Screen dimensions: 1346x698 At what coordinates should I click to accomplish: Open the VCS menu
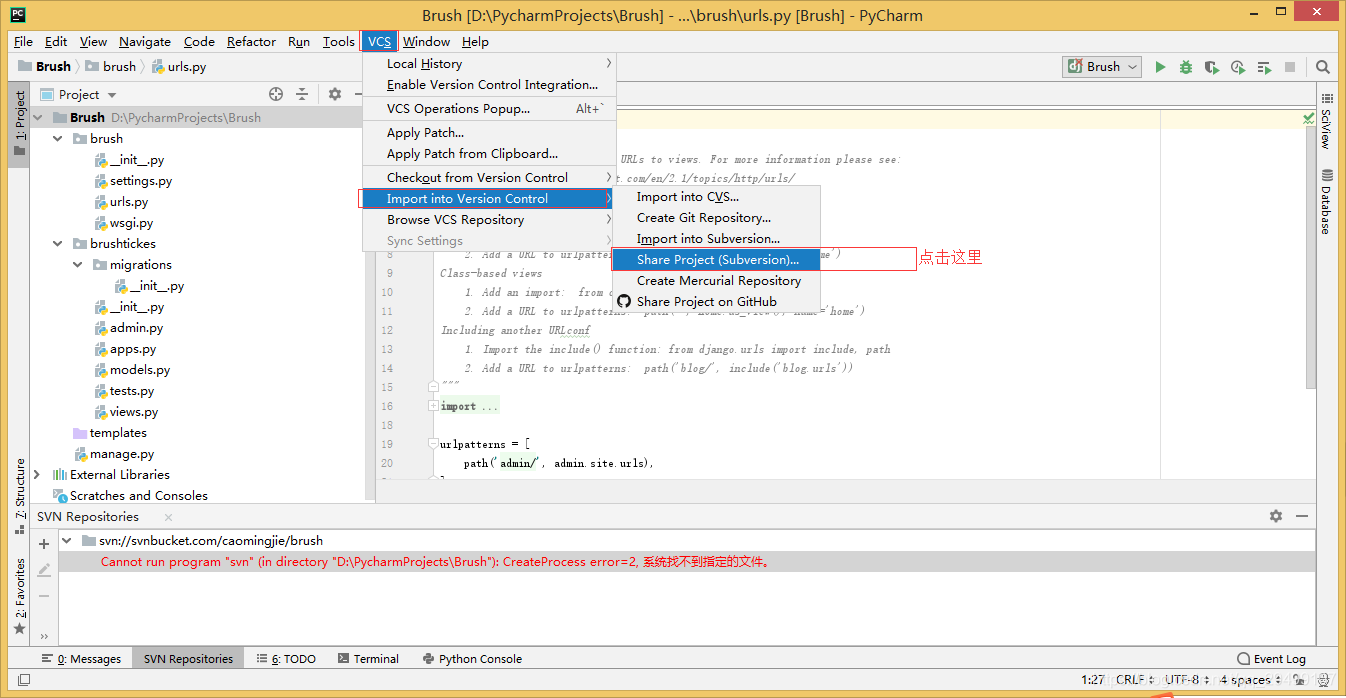[380, 41]
